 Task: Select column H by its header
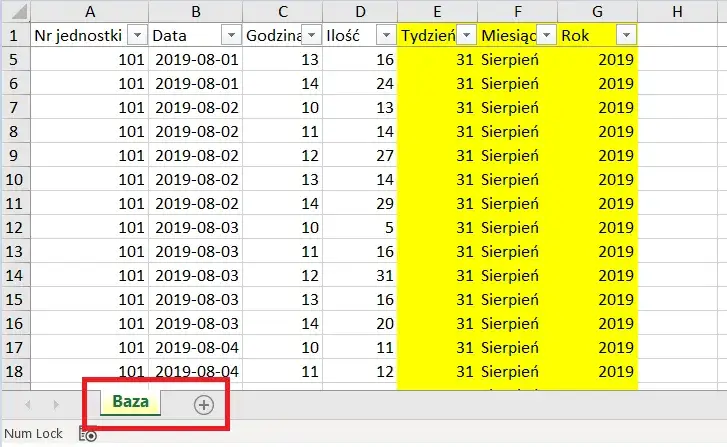[677, 12]
